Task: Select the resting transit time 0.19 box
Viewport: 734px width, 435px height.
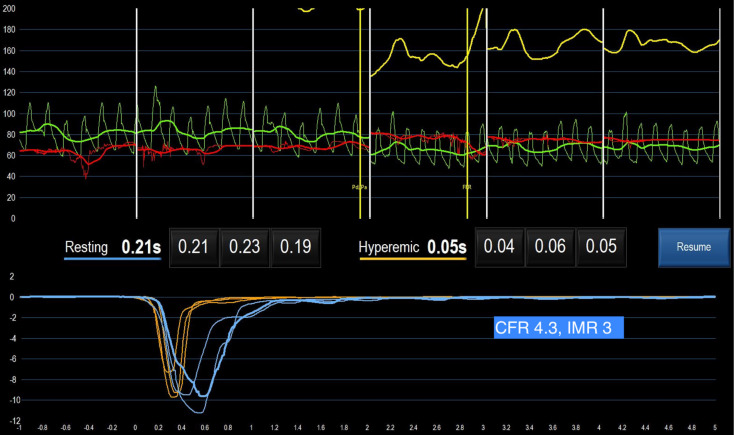Action: [296, 247]
